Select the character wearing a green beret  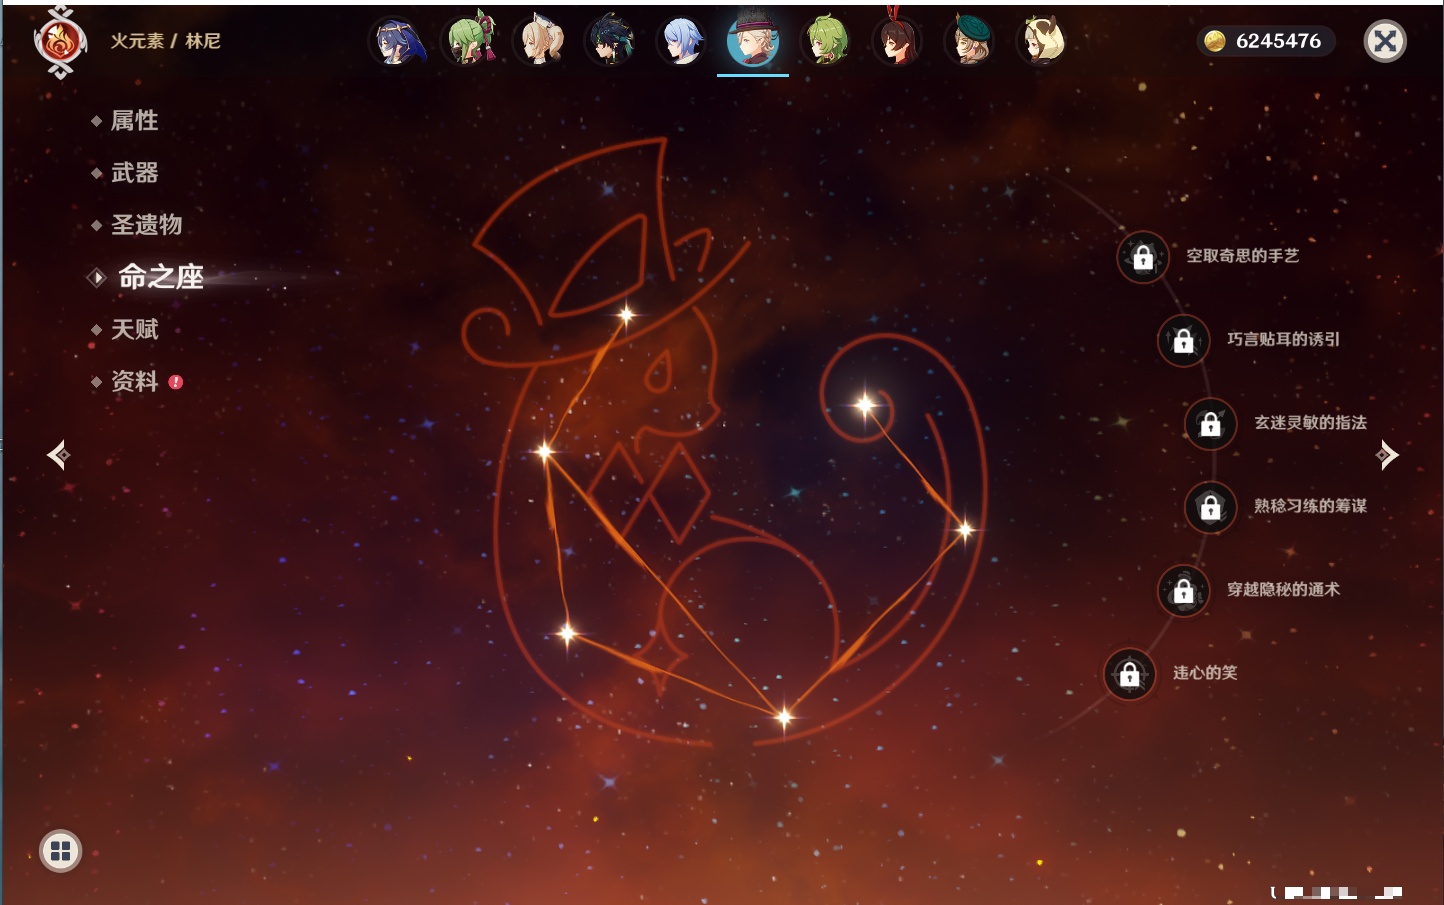click(969, 42)
